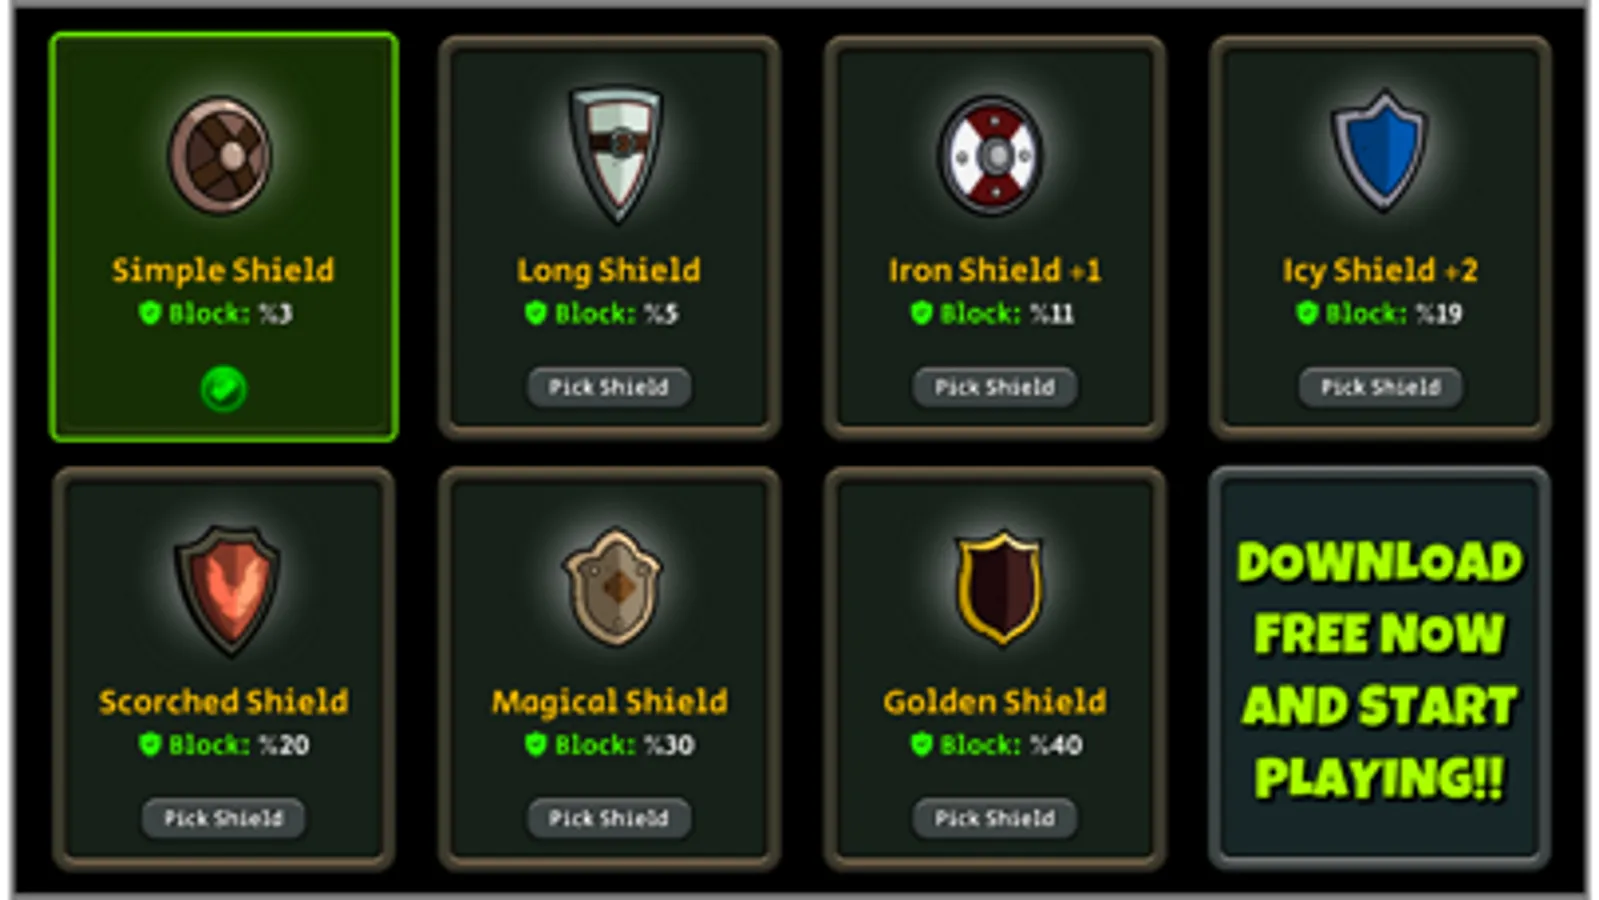Image resolution: width=1599 pixels, height=900 pixels.
Task: Pick Shield button for Magical Shield
Action: pos(609,818)
